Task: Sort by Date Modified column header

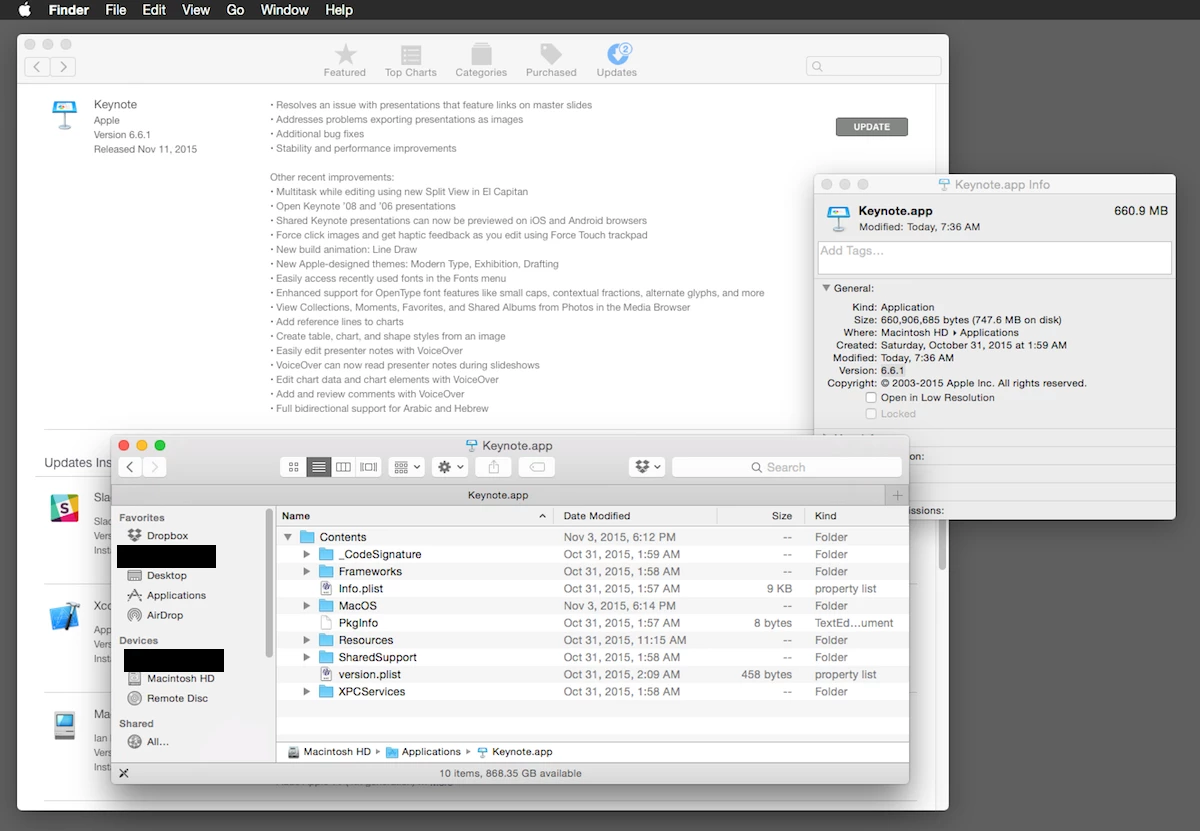Action: (x=635, y=516)
